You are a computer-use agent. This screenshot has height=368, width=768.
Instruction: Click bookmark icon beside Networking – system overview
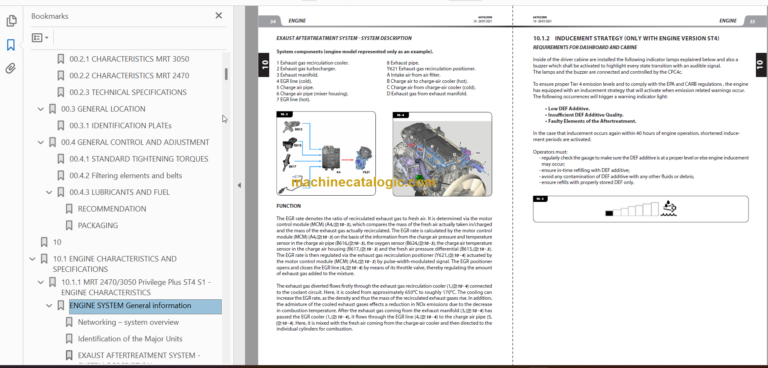pos(69,322)
